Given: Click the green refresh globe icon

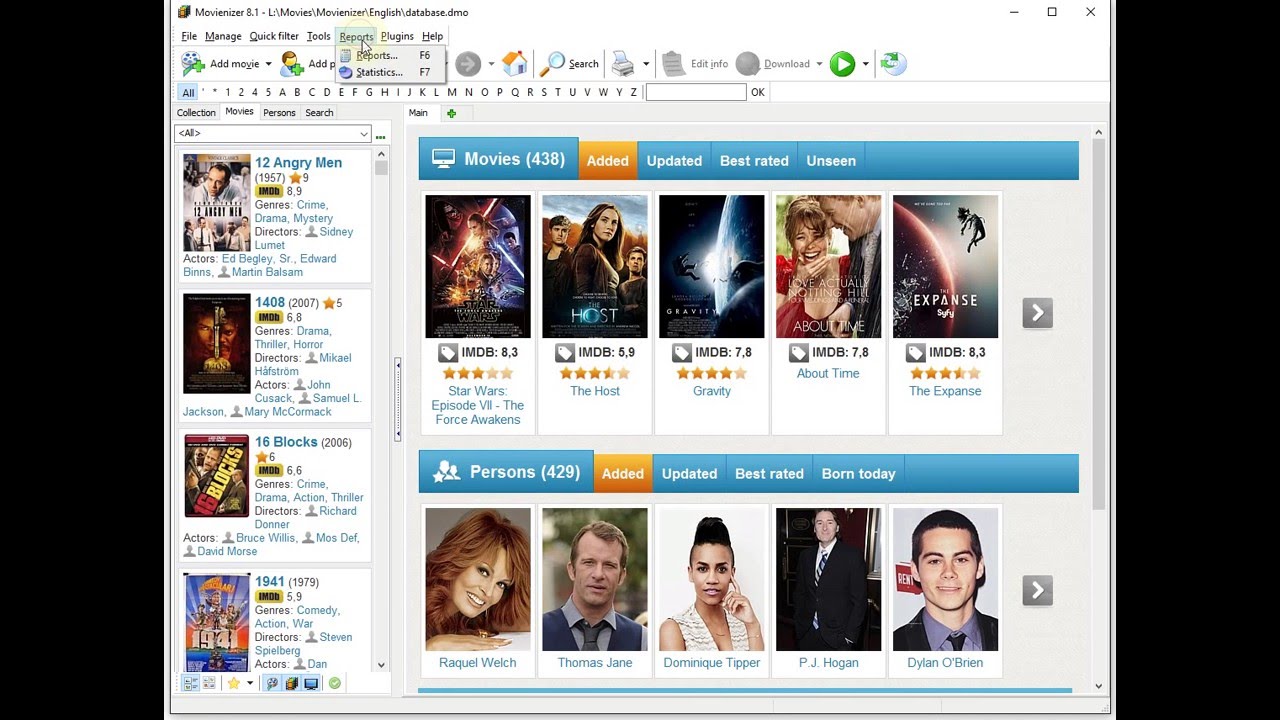Looking at the screenshot, I should pyautogui.click(x=893, y=64).
